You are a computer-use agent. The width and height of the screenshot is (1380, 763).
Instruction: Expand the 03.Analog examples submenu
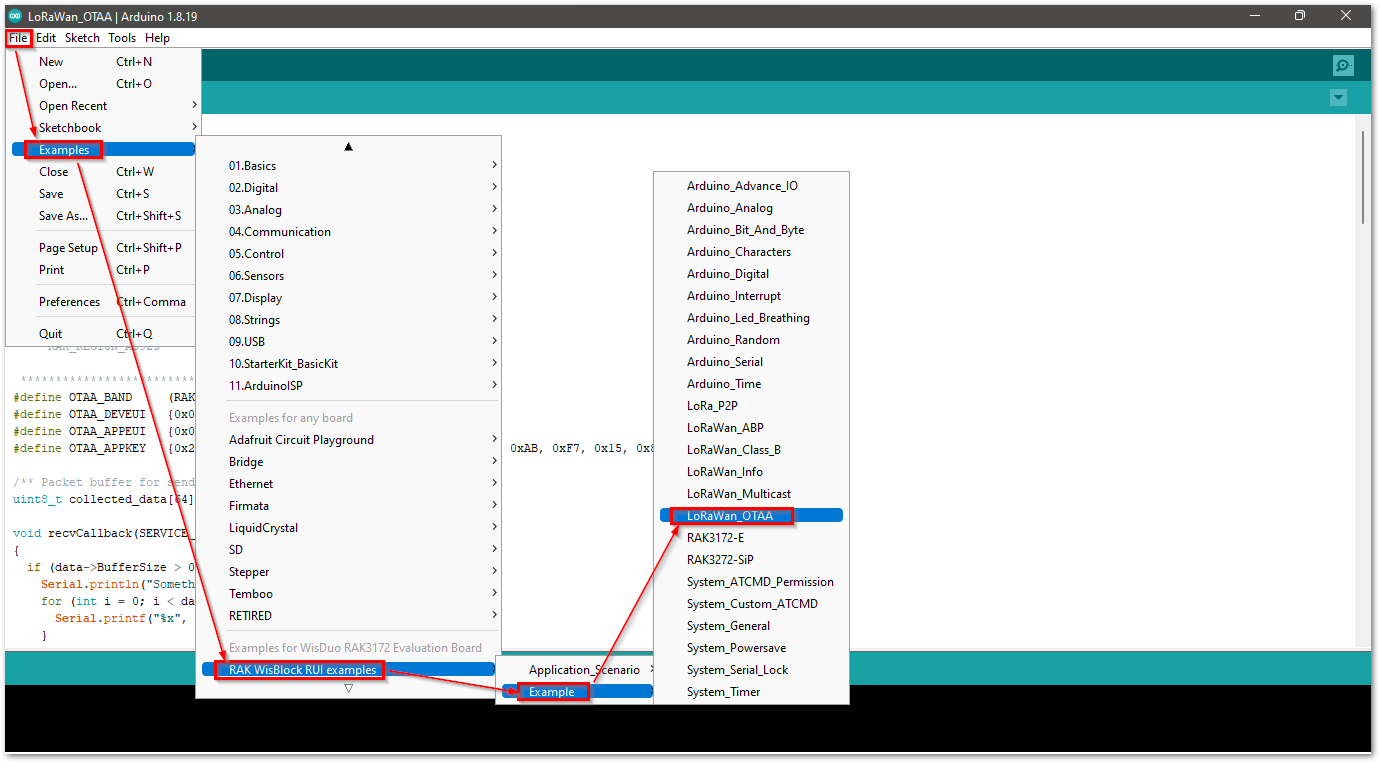pyautogui.click(x=348, y=210)
